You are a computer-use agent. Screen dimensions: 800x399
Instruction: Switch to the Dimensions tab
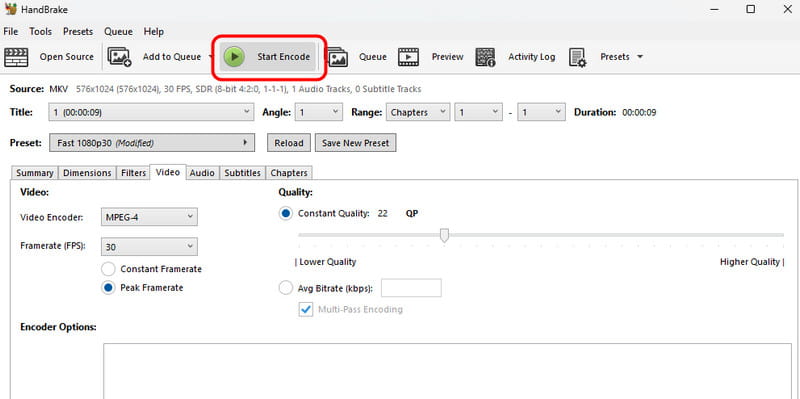click(87, 173)
